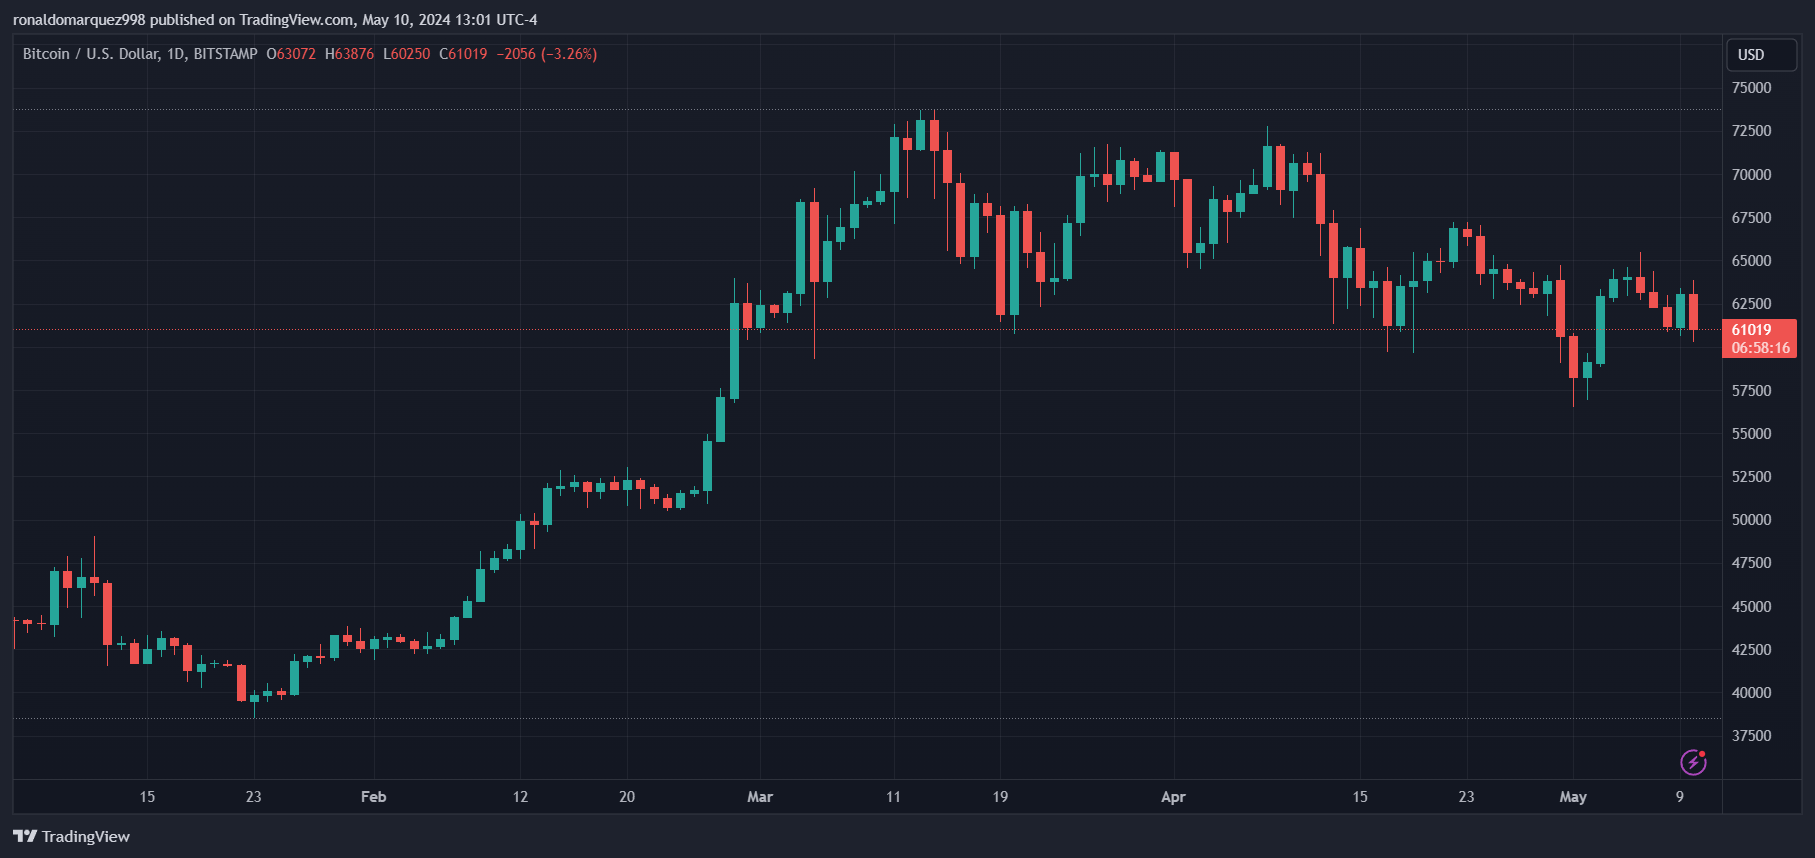Click the percent change −2056 (−3.26%) text
1815x858 pixels.
pos(547,54)
